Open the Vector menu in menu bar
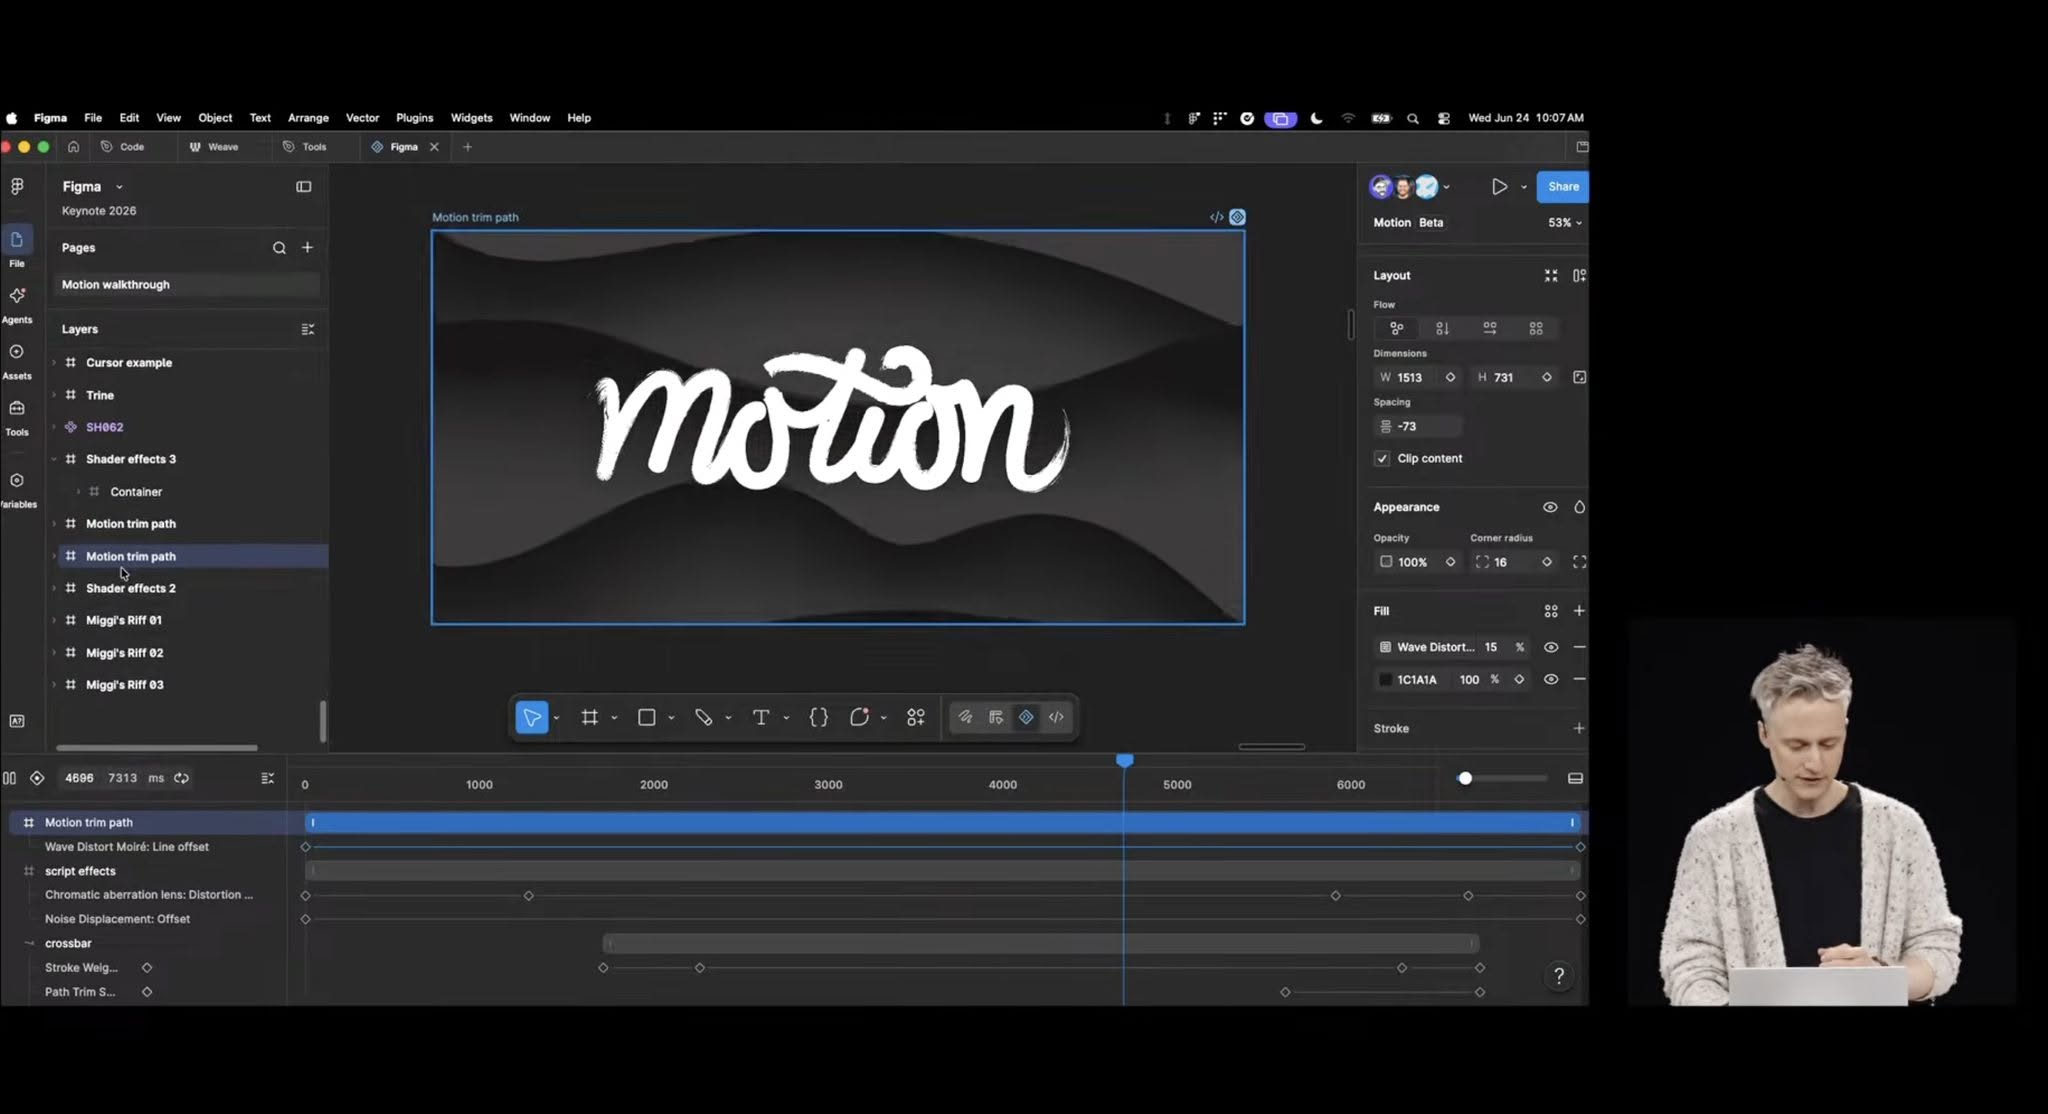 pos(362,118)
